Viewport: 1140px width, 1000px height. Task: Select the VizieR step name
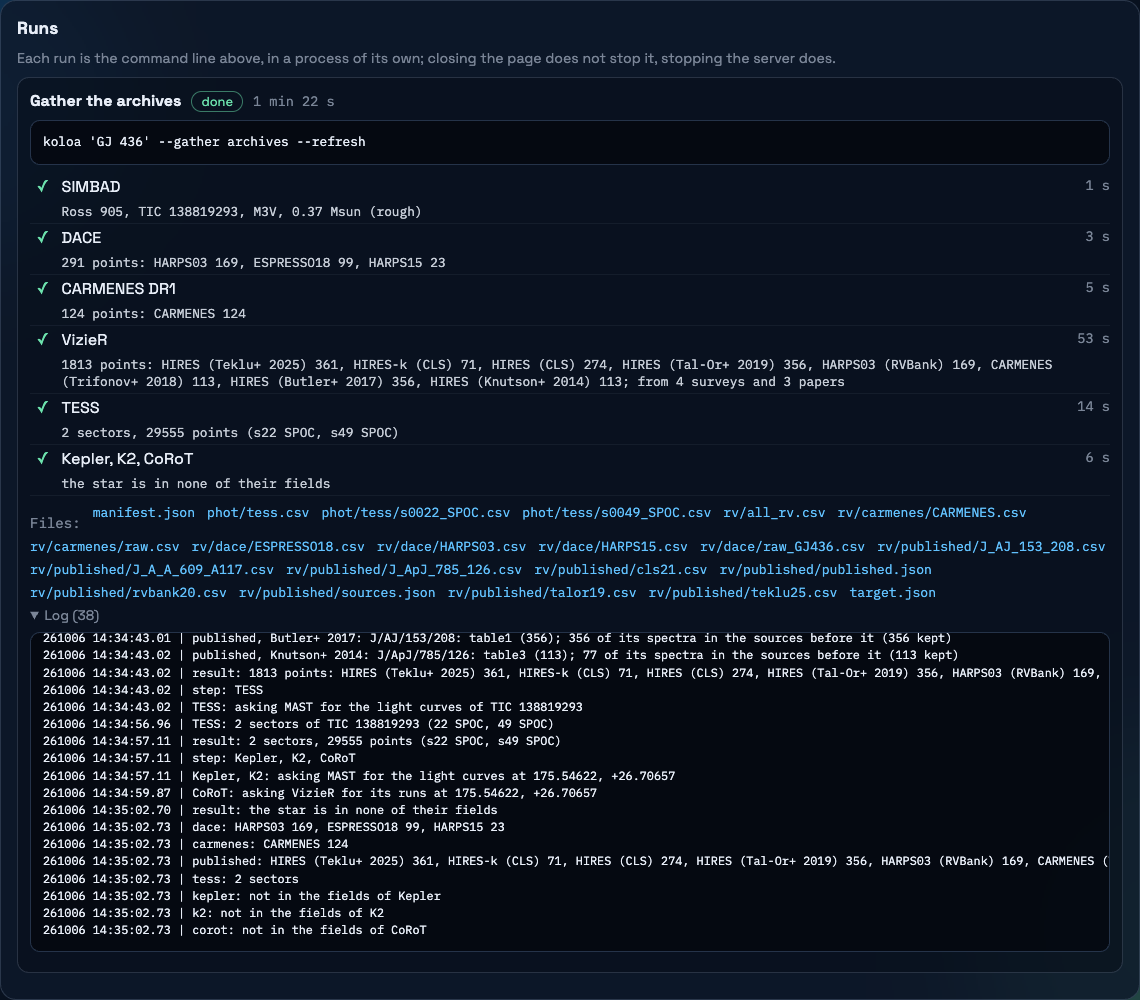pos(84,340)
